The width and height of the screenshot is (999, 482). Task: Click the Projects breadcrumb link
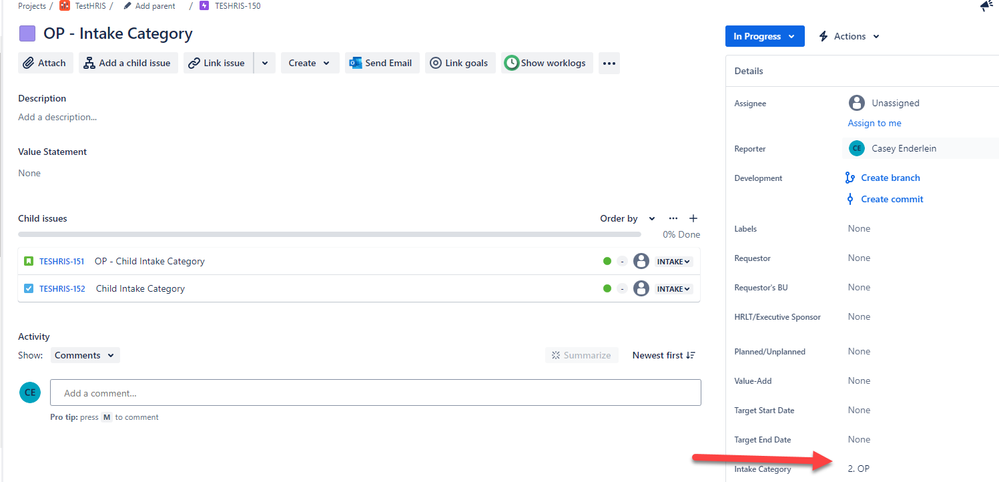coord(32,6)
